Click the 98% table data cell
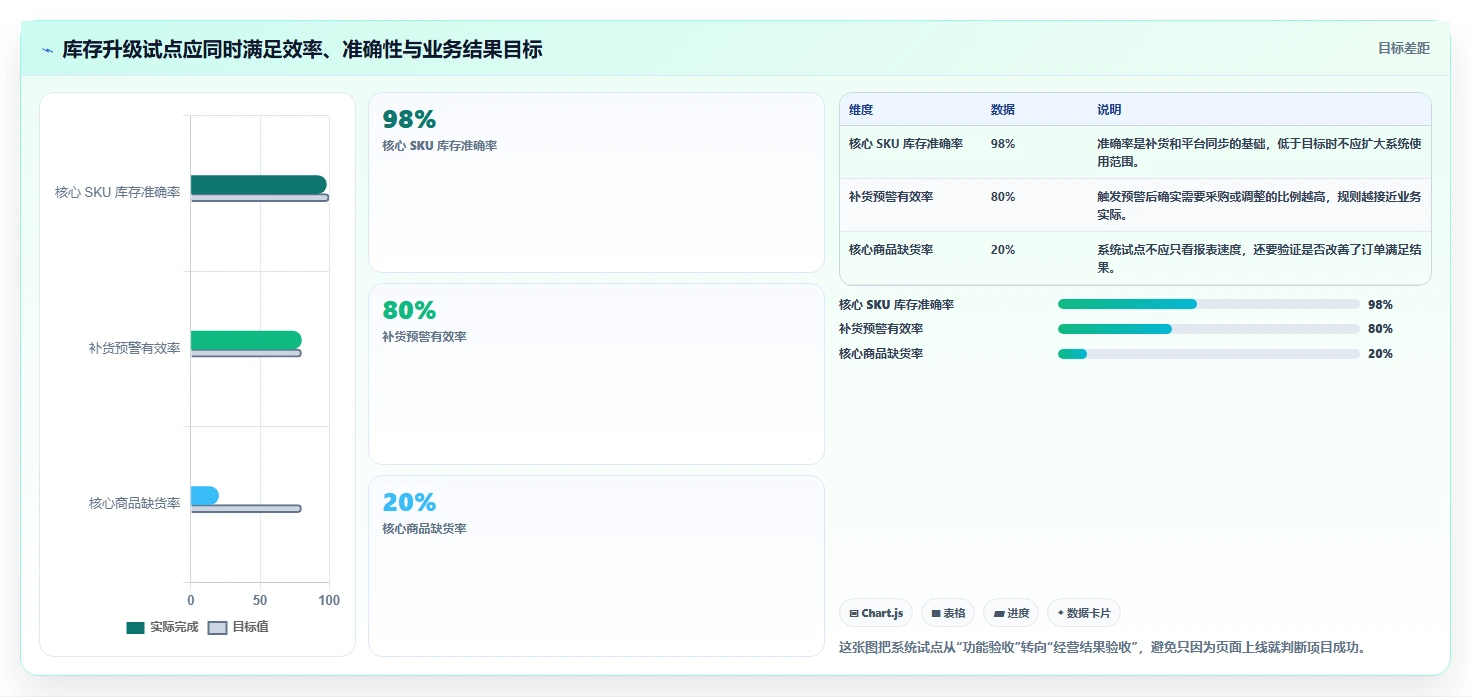Screen dimensions: 1471x697 (1003, 144)
